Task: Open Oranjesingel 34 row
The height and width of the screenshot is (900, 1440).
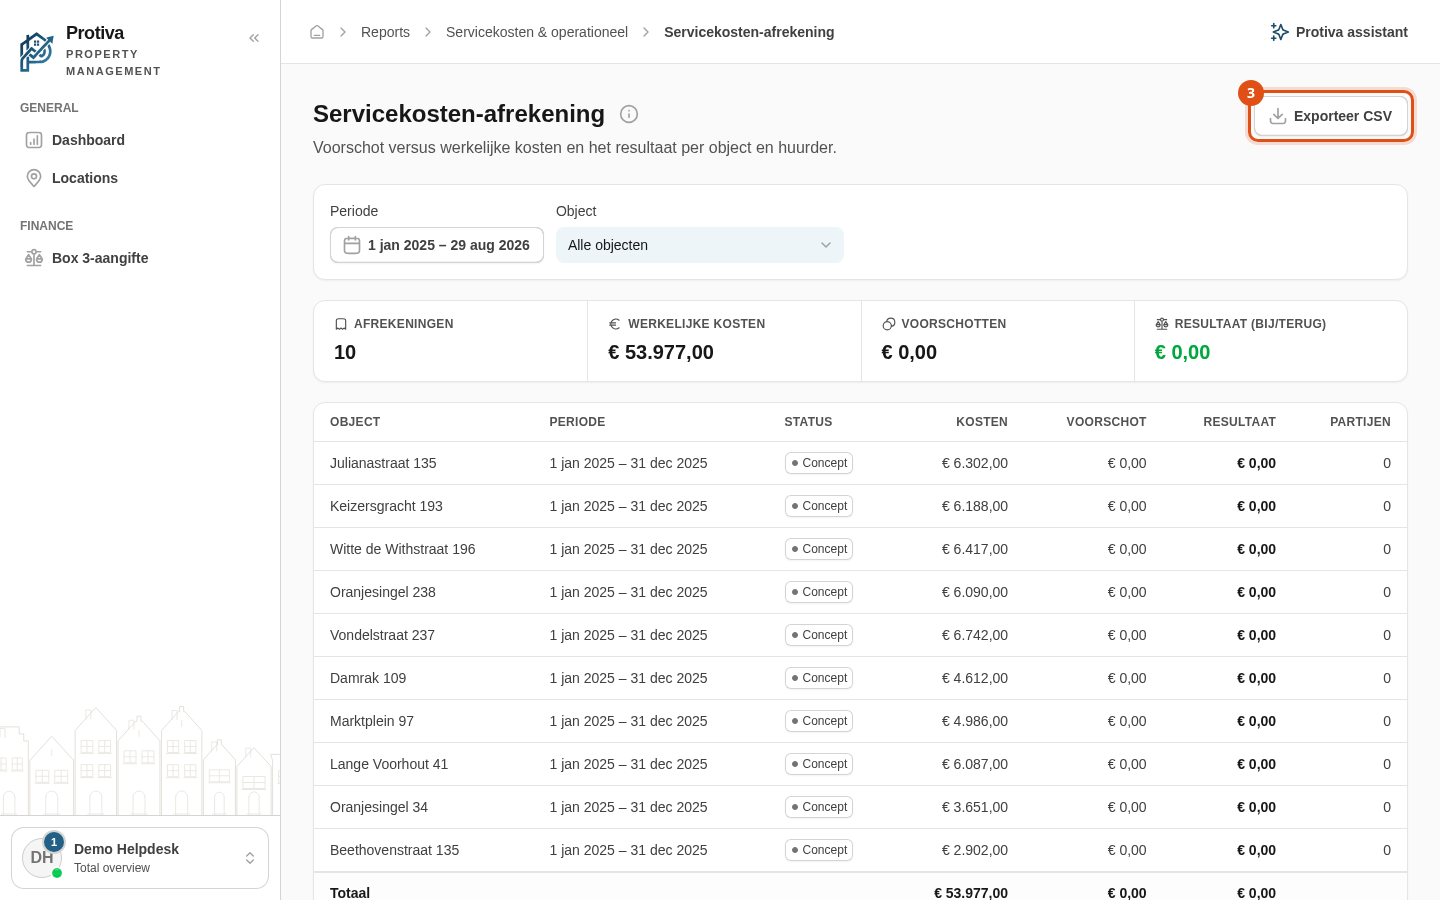Action: pyautogui.click(x=860, y=807)
